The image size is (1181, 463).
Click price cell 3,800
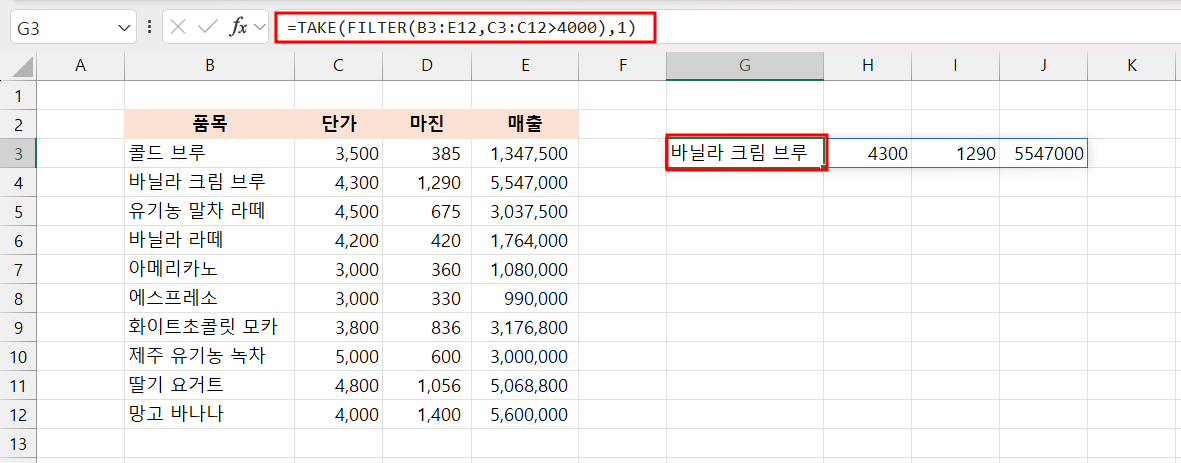(338, 326)
